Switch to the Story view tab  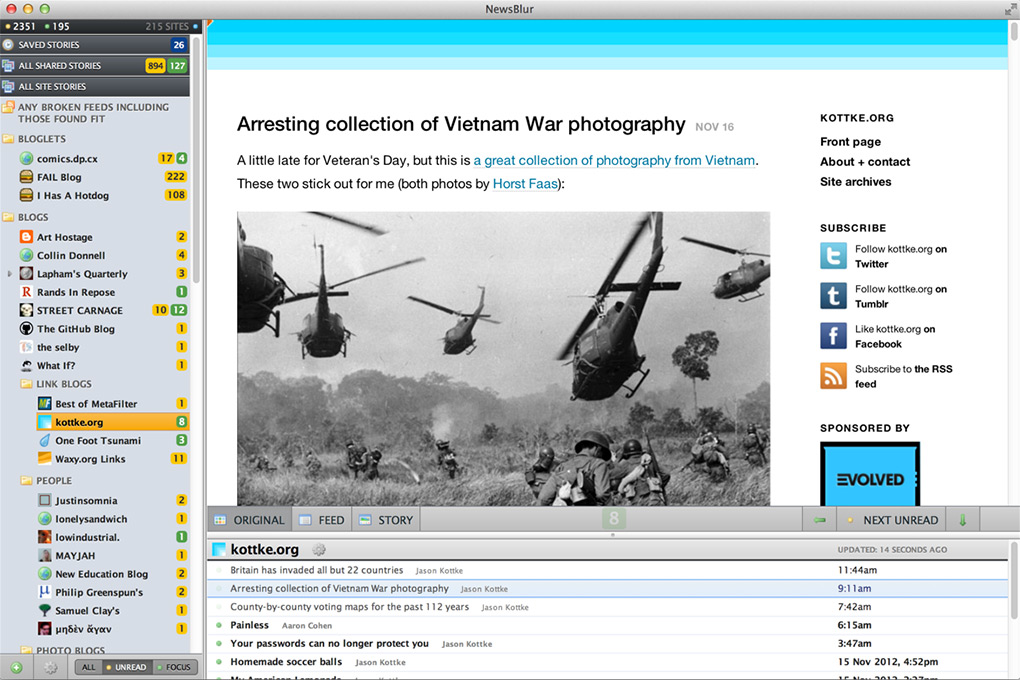click(386, 520)
